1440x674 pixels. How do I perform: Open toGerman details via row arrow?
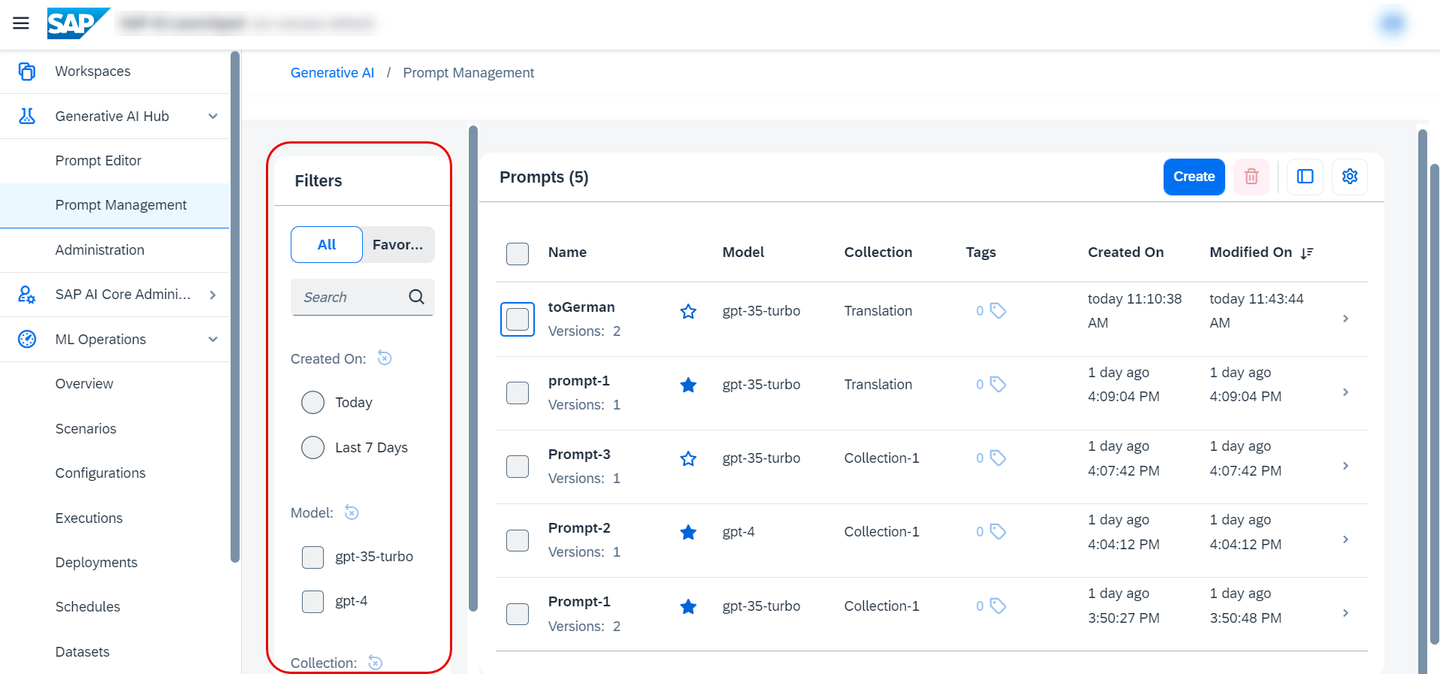(1346, 319)
